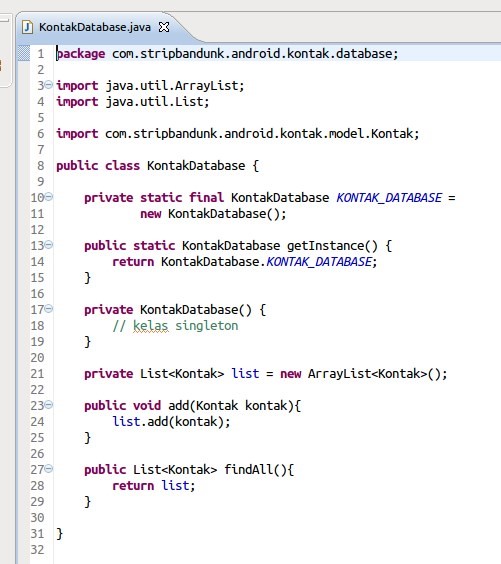Click the marker bar next to line 1
This screenshot has height=564, width=501.
coord(24,54)
